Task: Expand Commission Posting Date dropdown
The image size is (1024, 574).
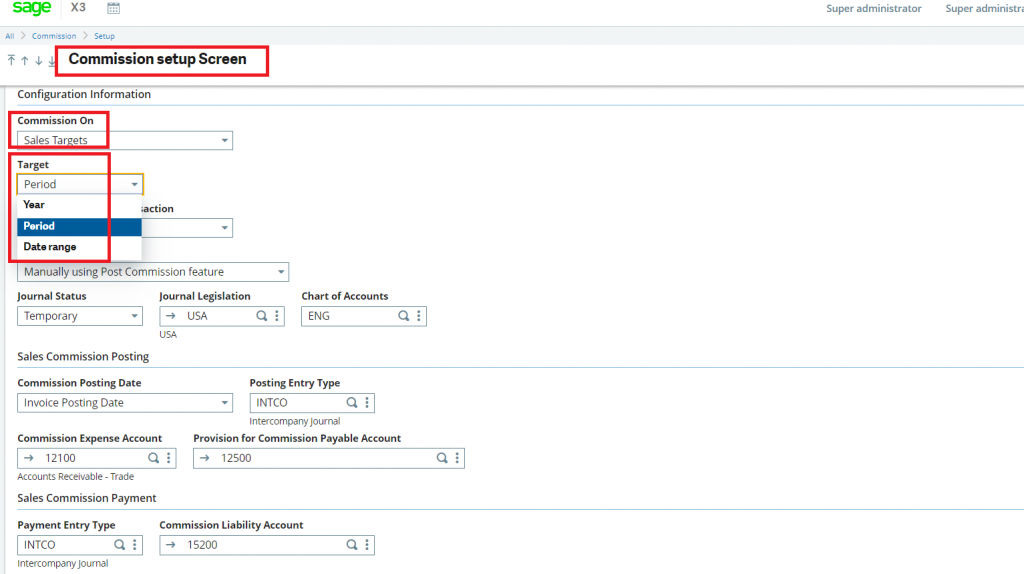Action: point(225,403)
